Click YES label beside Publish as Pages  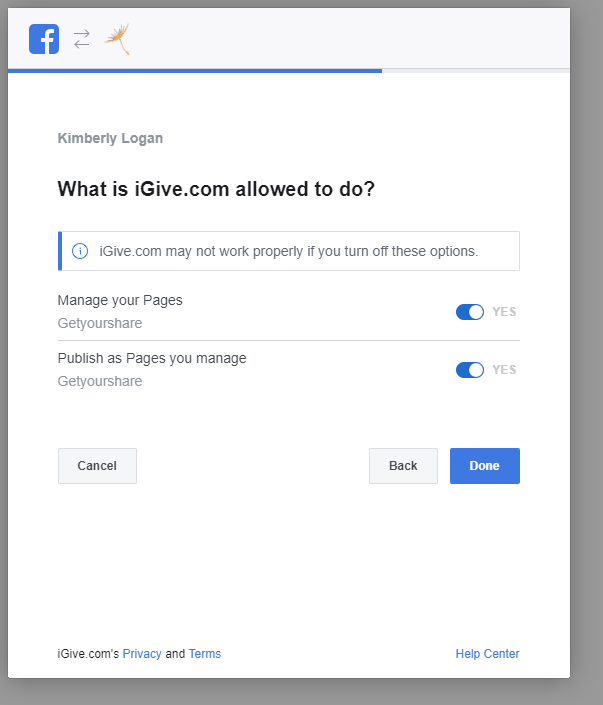[x=504, y=370]
